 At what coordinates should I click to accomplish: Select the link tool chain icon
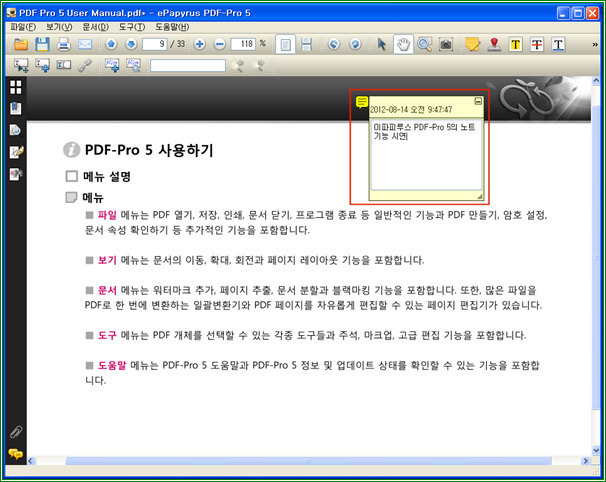point(85,65)
